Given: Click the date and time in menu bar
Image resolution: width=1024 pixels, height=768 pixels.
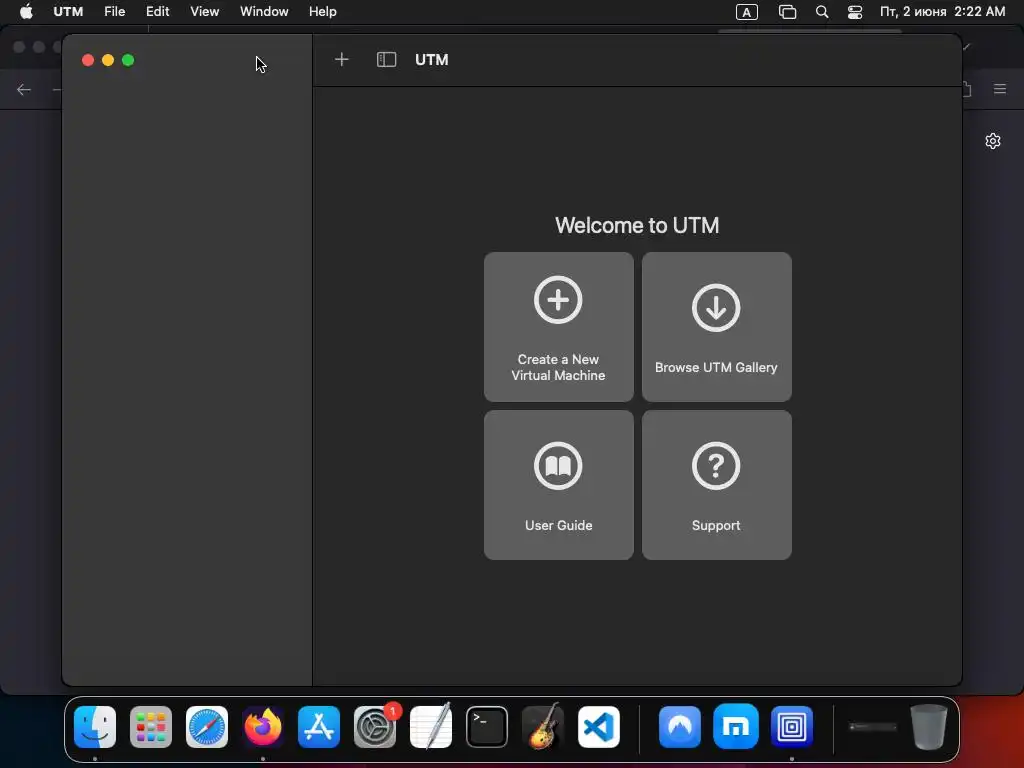Looking at the screenshot, I should coord(942,12).
